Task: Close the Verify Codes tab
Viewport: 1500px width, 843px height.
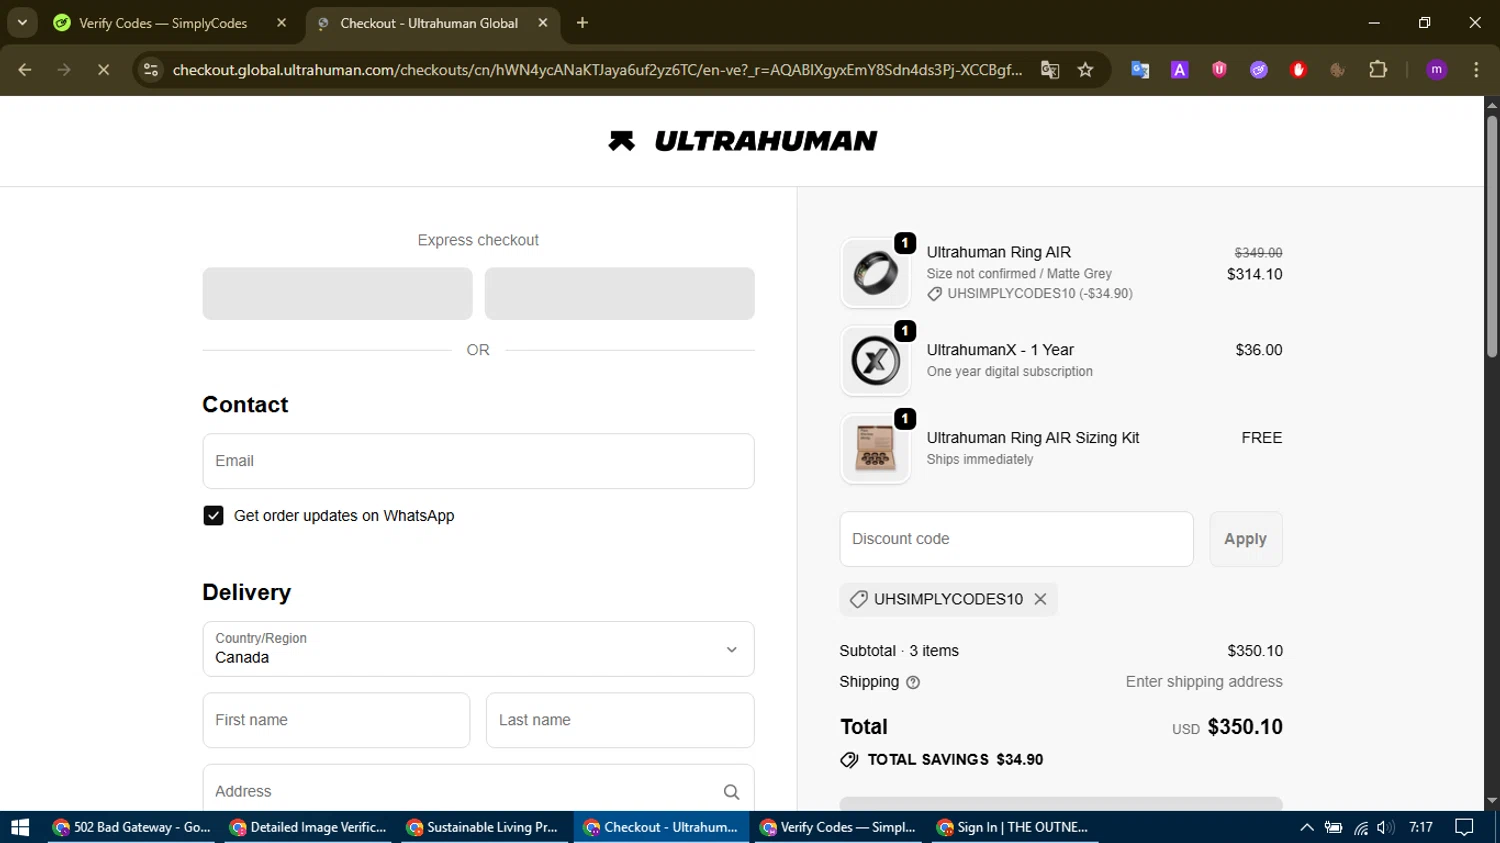Action: tap(282, 23)
